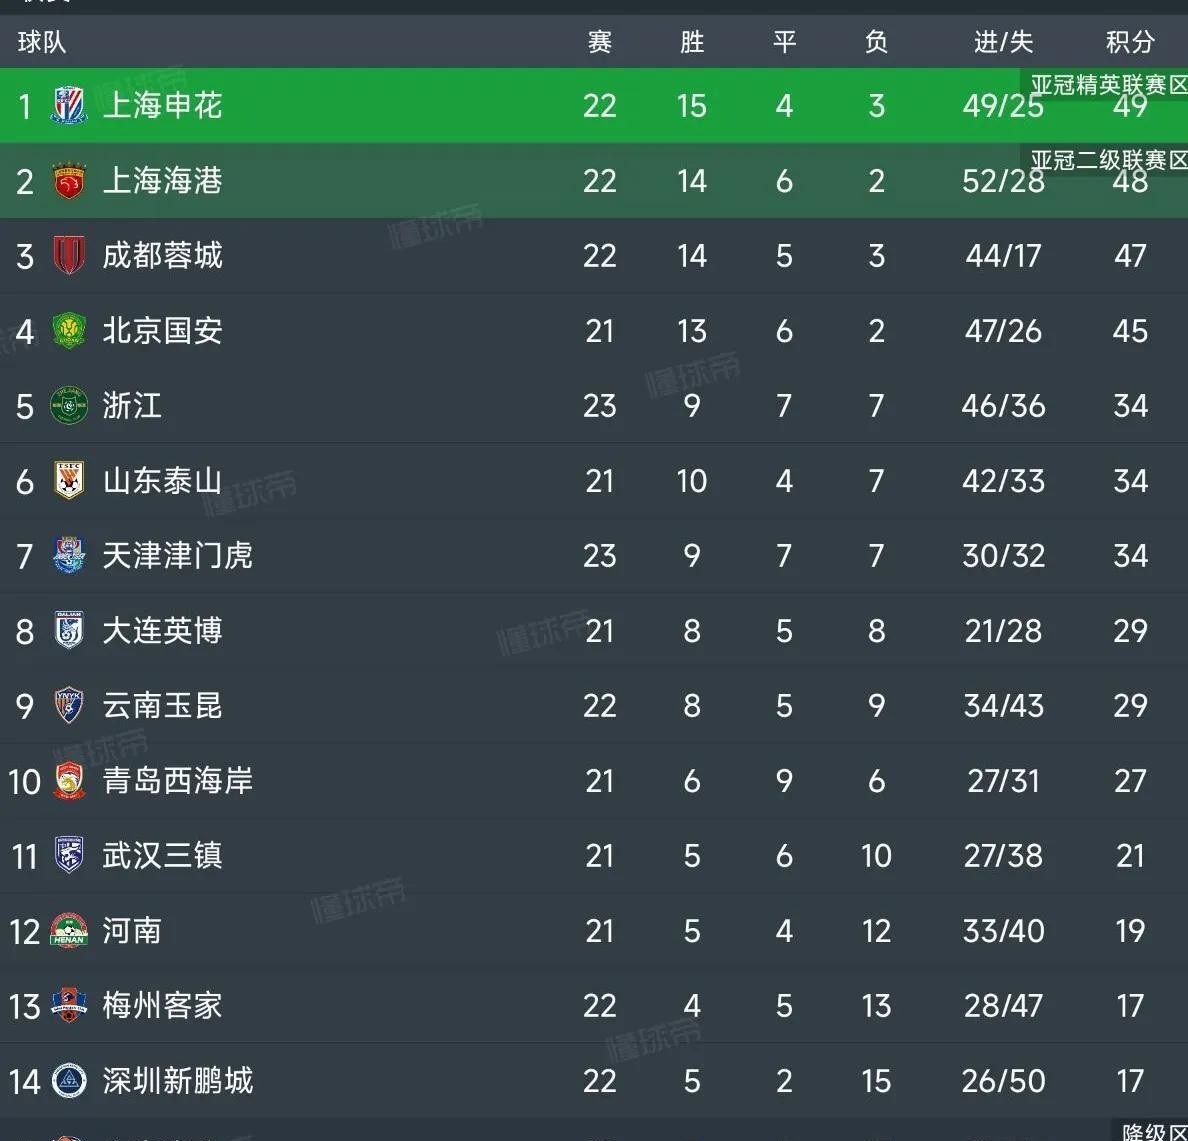
Task: Click the Dalian Yingbo team crest
Action: pyautogui.click(x=69, y=631)
